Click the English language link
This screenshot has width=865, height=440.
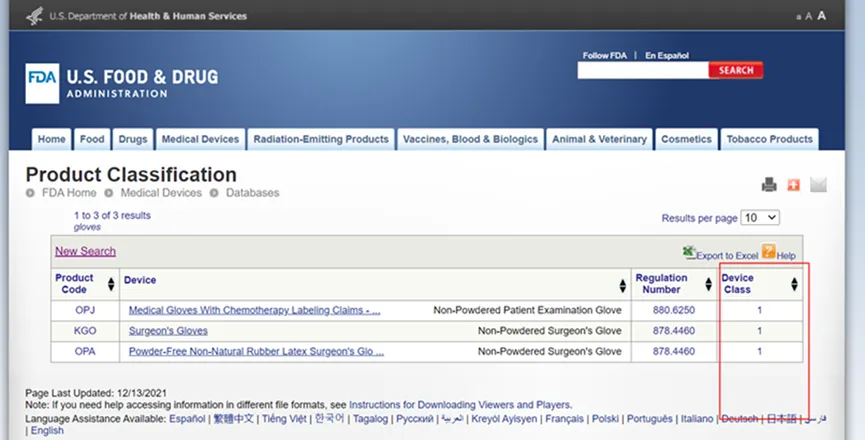coord(47,431)
